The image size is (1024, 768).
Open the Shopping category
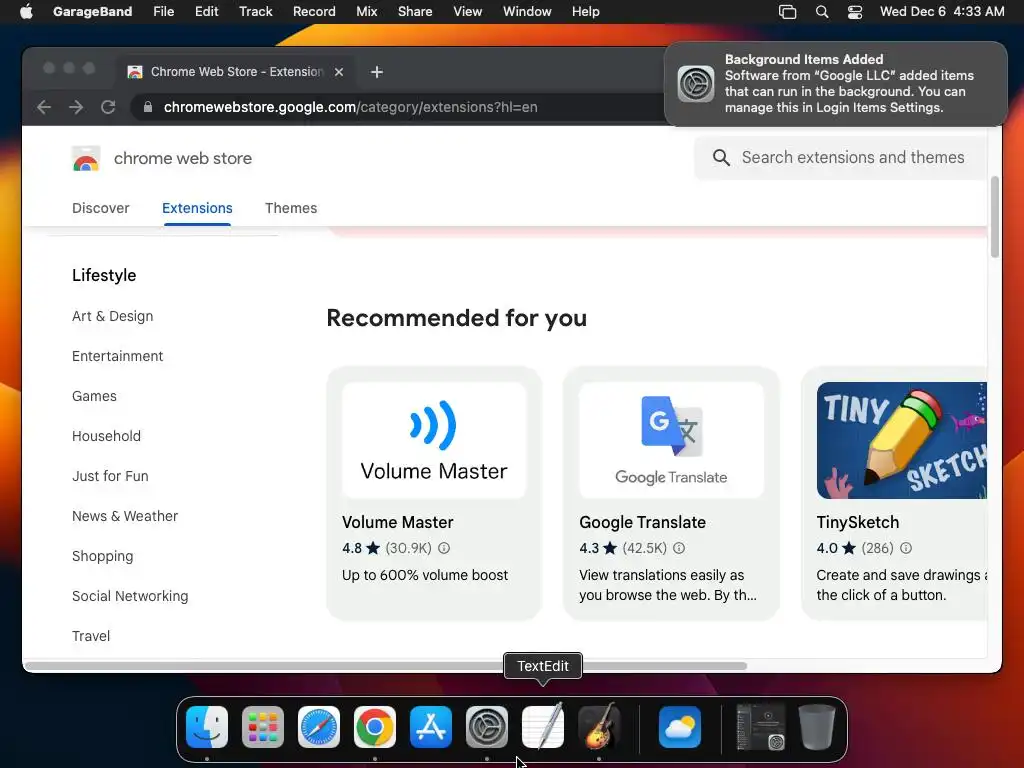point(103,556)
